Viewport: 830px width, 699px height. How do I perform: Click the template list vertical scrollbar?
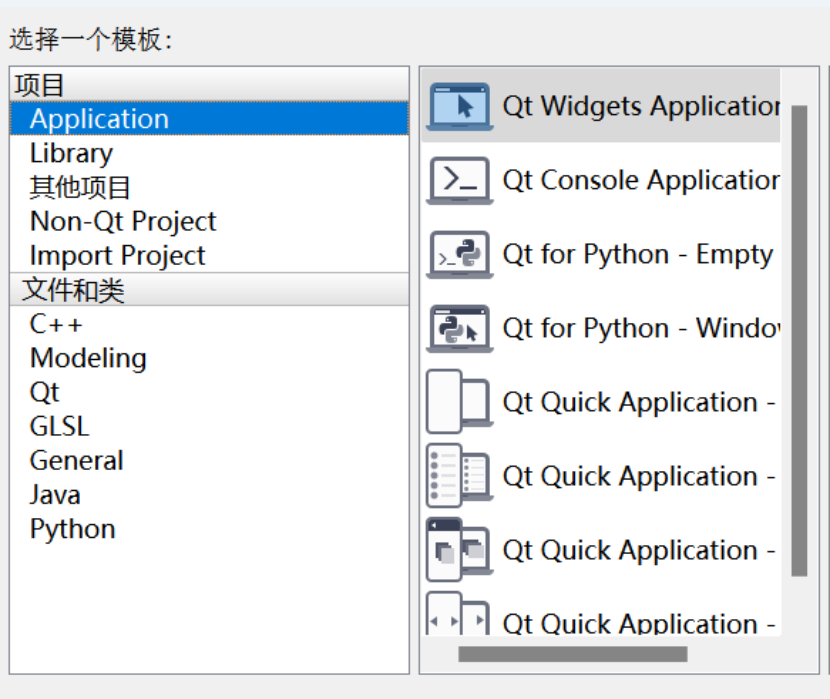click(799, 341)
